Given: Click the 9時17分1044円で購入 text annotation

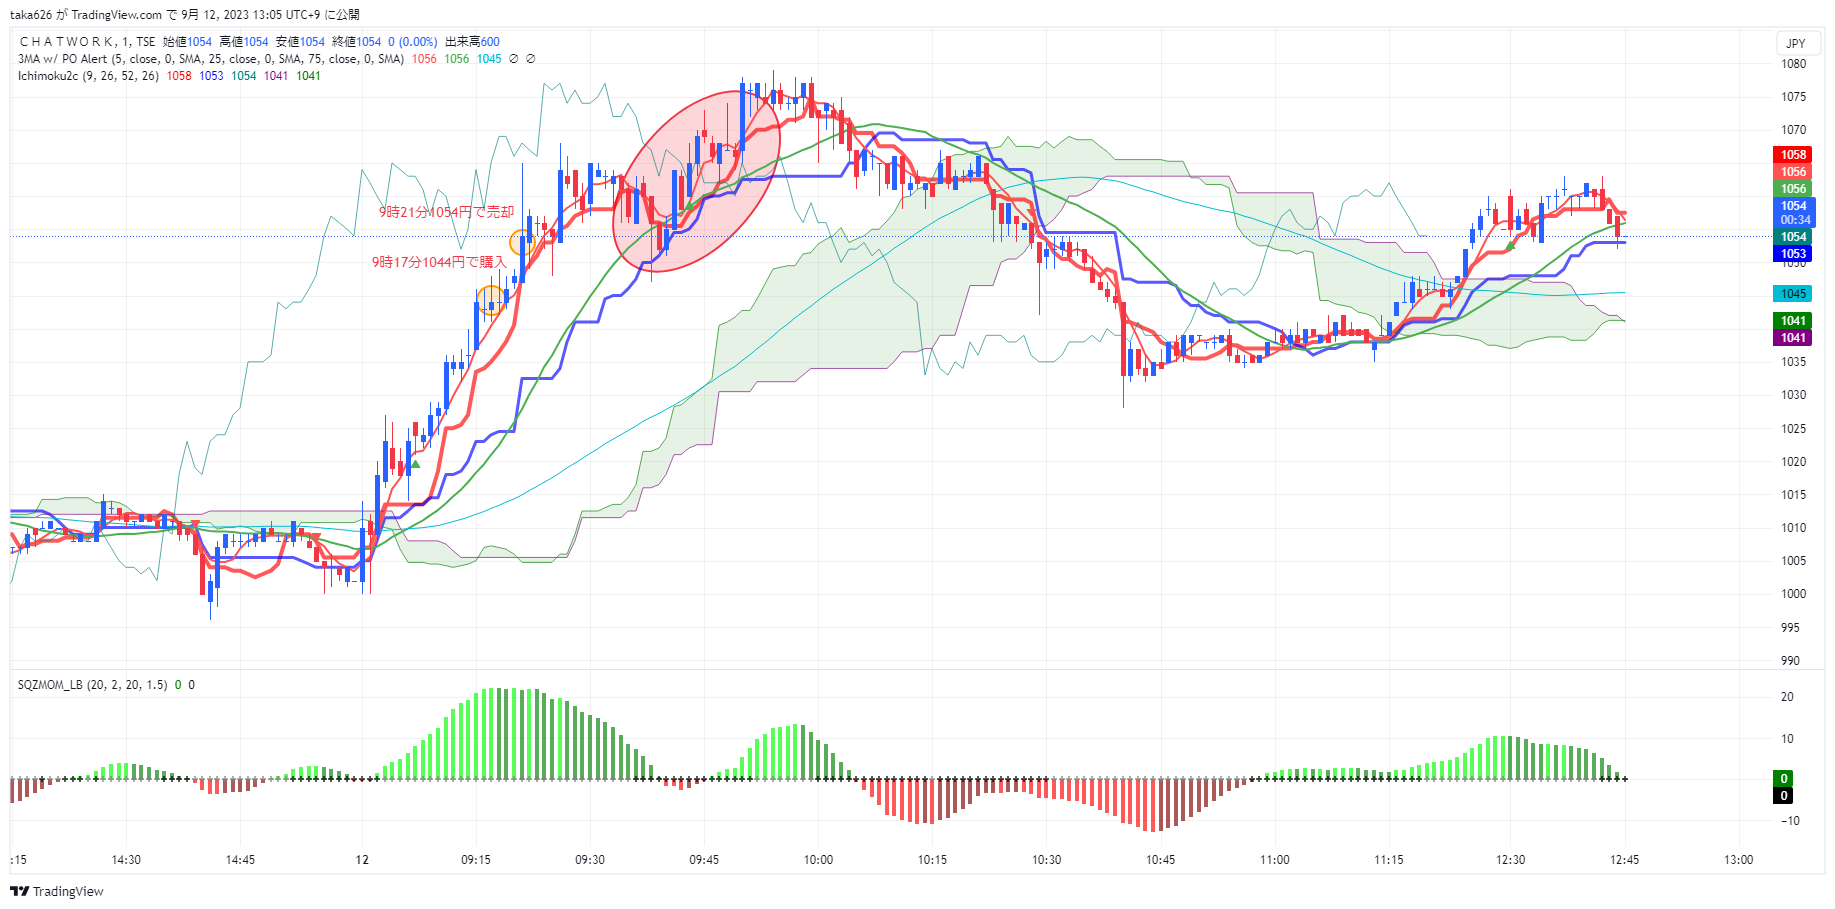Looking at the screenshot, I should [x=439, y=262].
